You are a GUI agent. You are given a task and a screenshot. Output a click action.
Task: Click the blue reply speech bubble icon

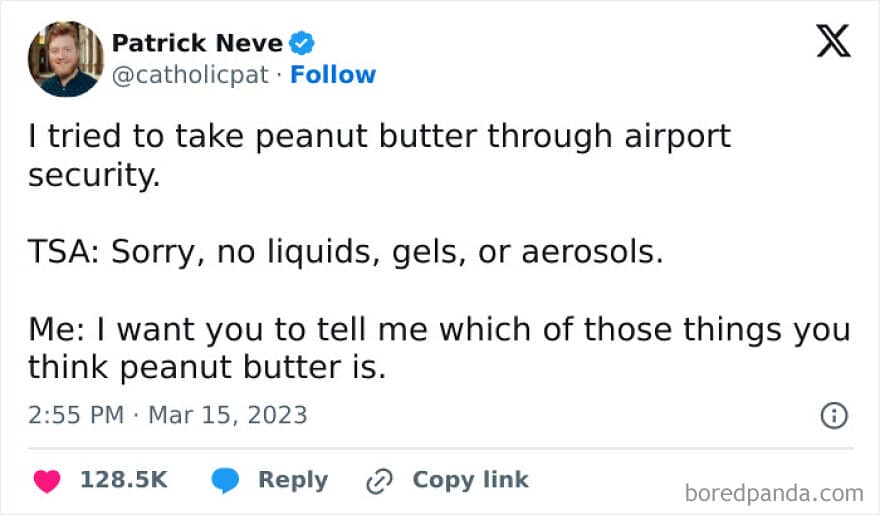[x=225, y=481]
